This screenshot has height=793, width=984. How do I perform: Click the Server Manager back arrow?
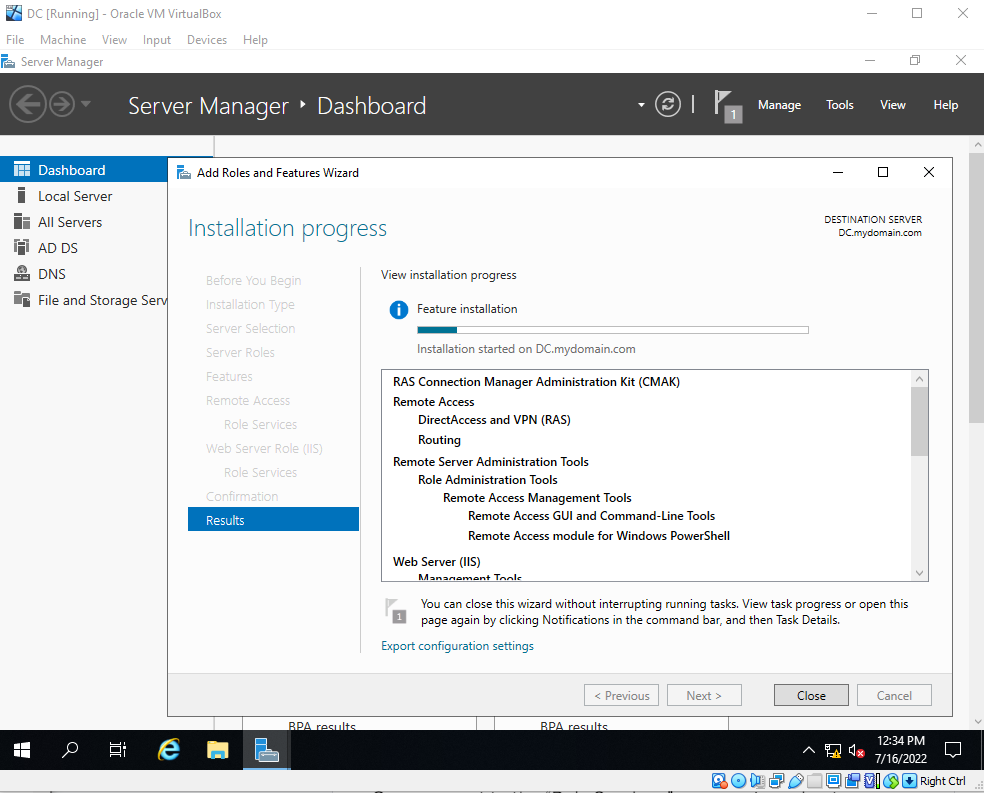[28, 104]
